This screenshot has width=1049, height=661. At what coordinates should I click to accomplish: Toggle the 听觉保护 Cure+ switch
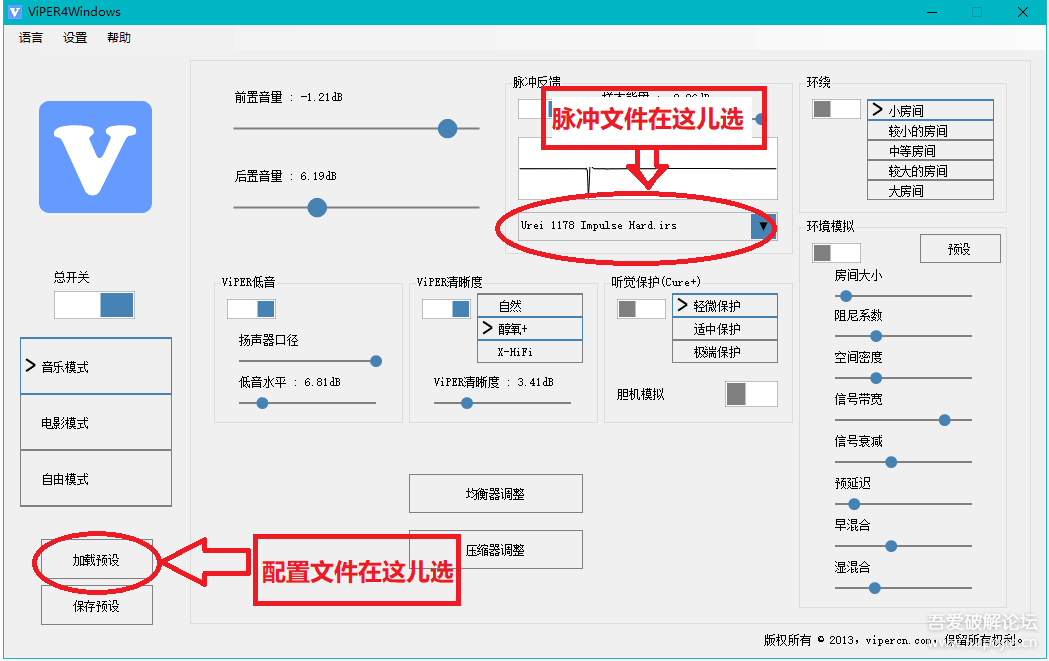(x=641, y=308)
